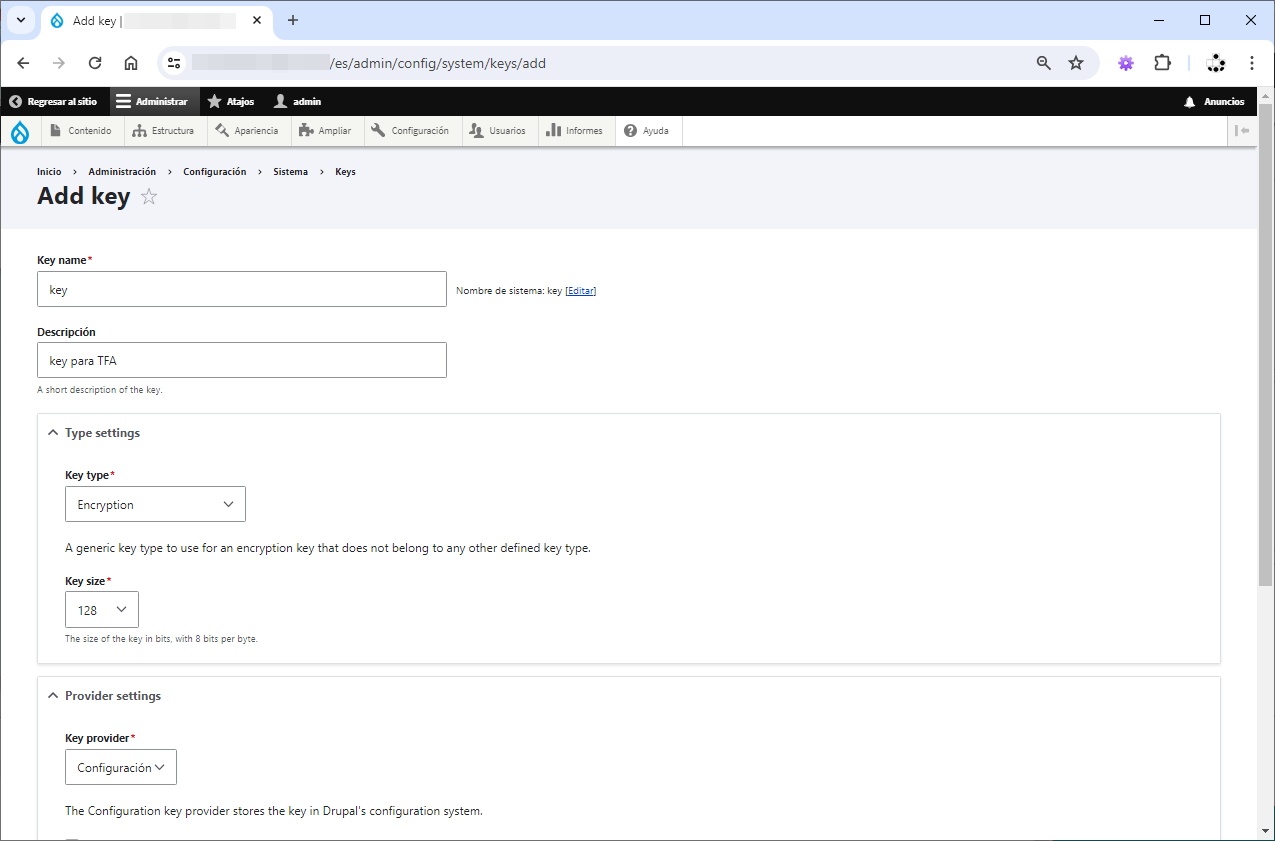Screen dimensions: 1275x841
Task: Close the Add key tab
Action: tap(258, 20)
